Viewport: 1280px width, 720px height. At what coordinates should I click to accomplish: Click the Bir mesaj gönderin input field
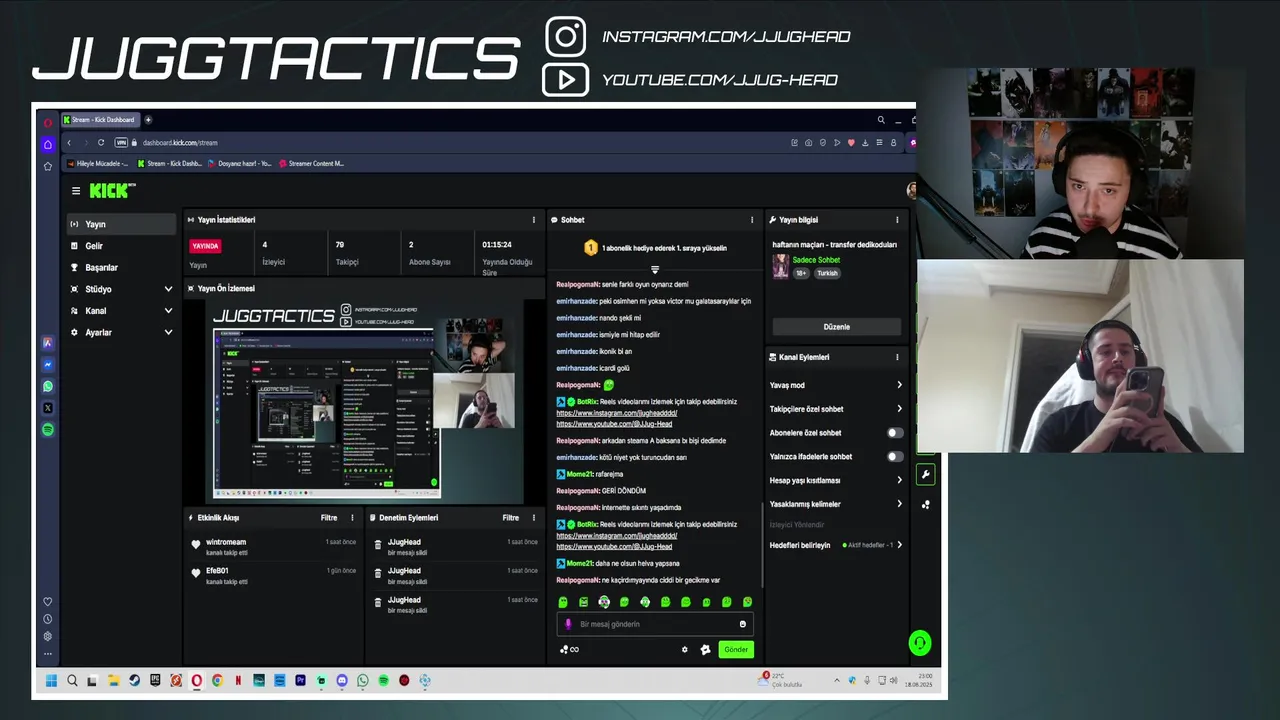[x=655, y=624]
